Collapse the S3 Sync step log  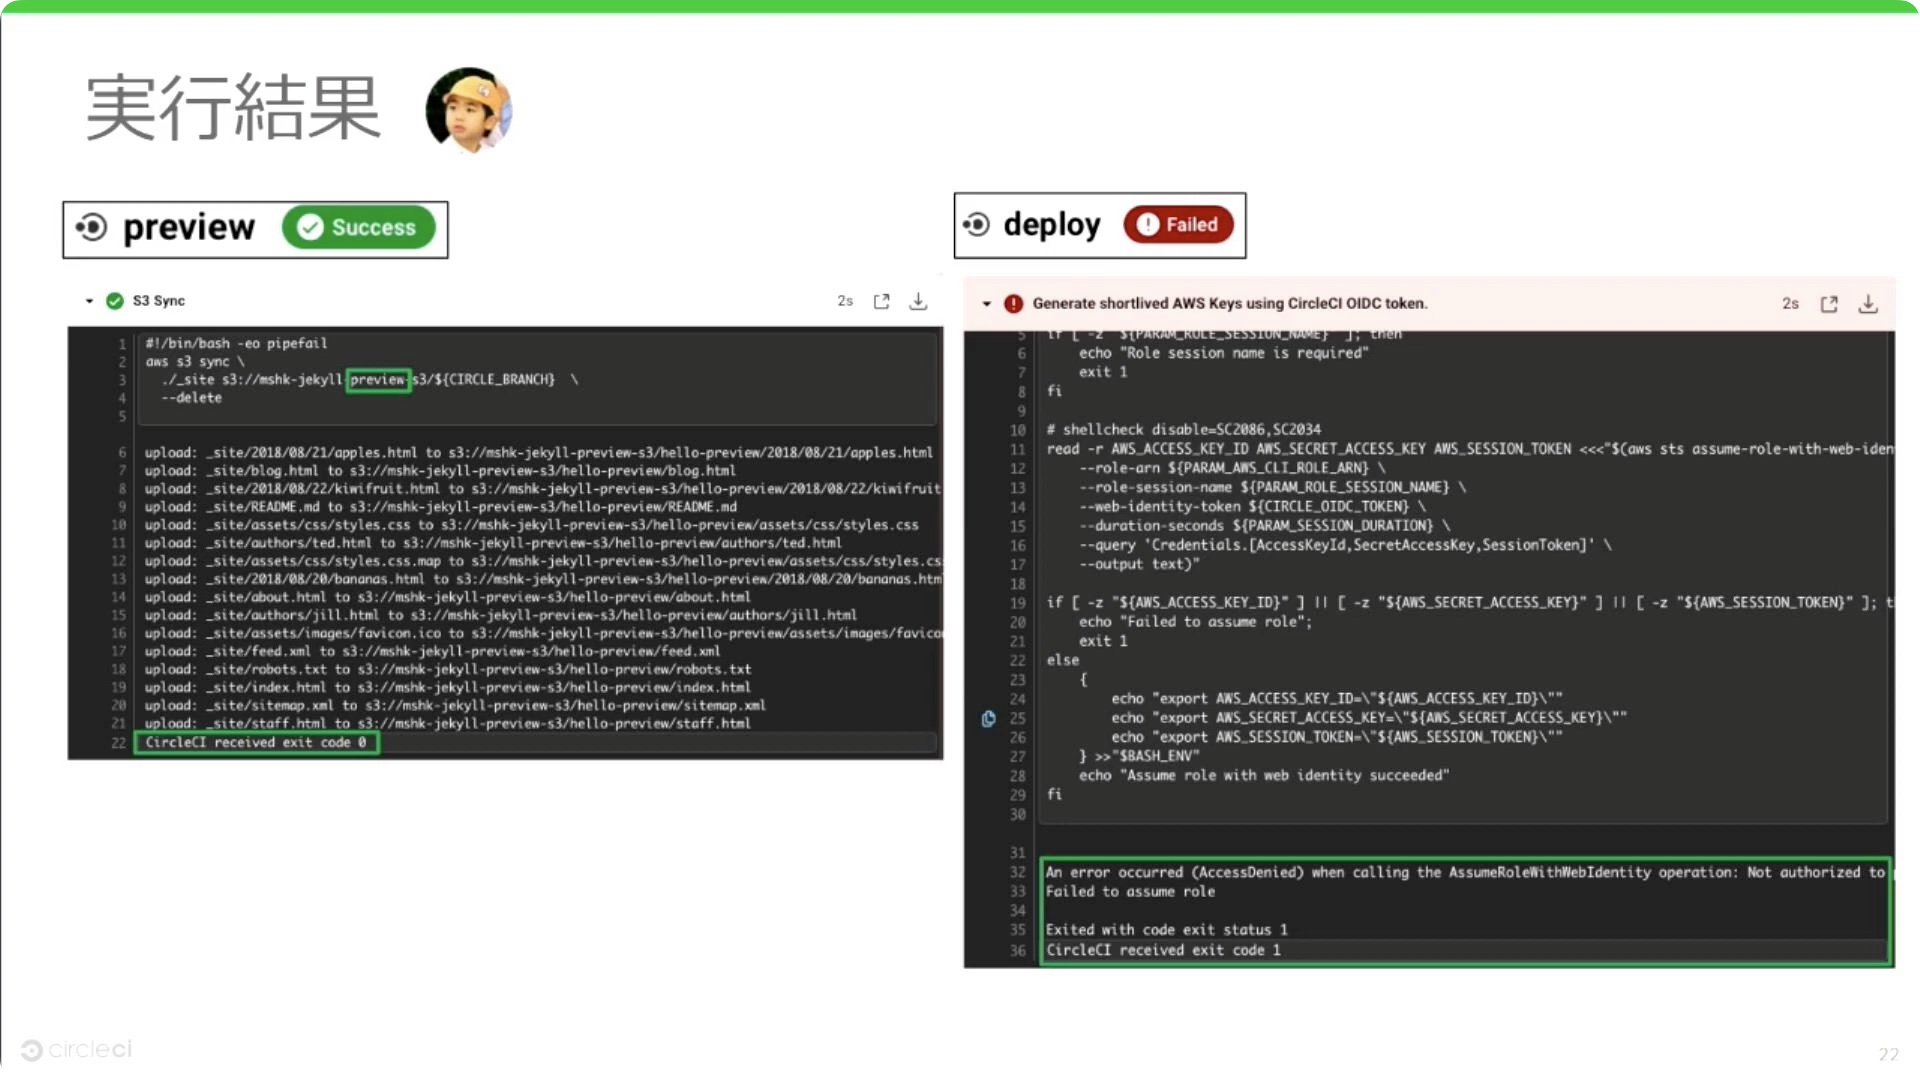click(89, 300)
